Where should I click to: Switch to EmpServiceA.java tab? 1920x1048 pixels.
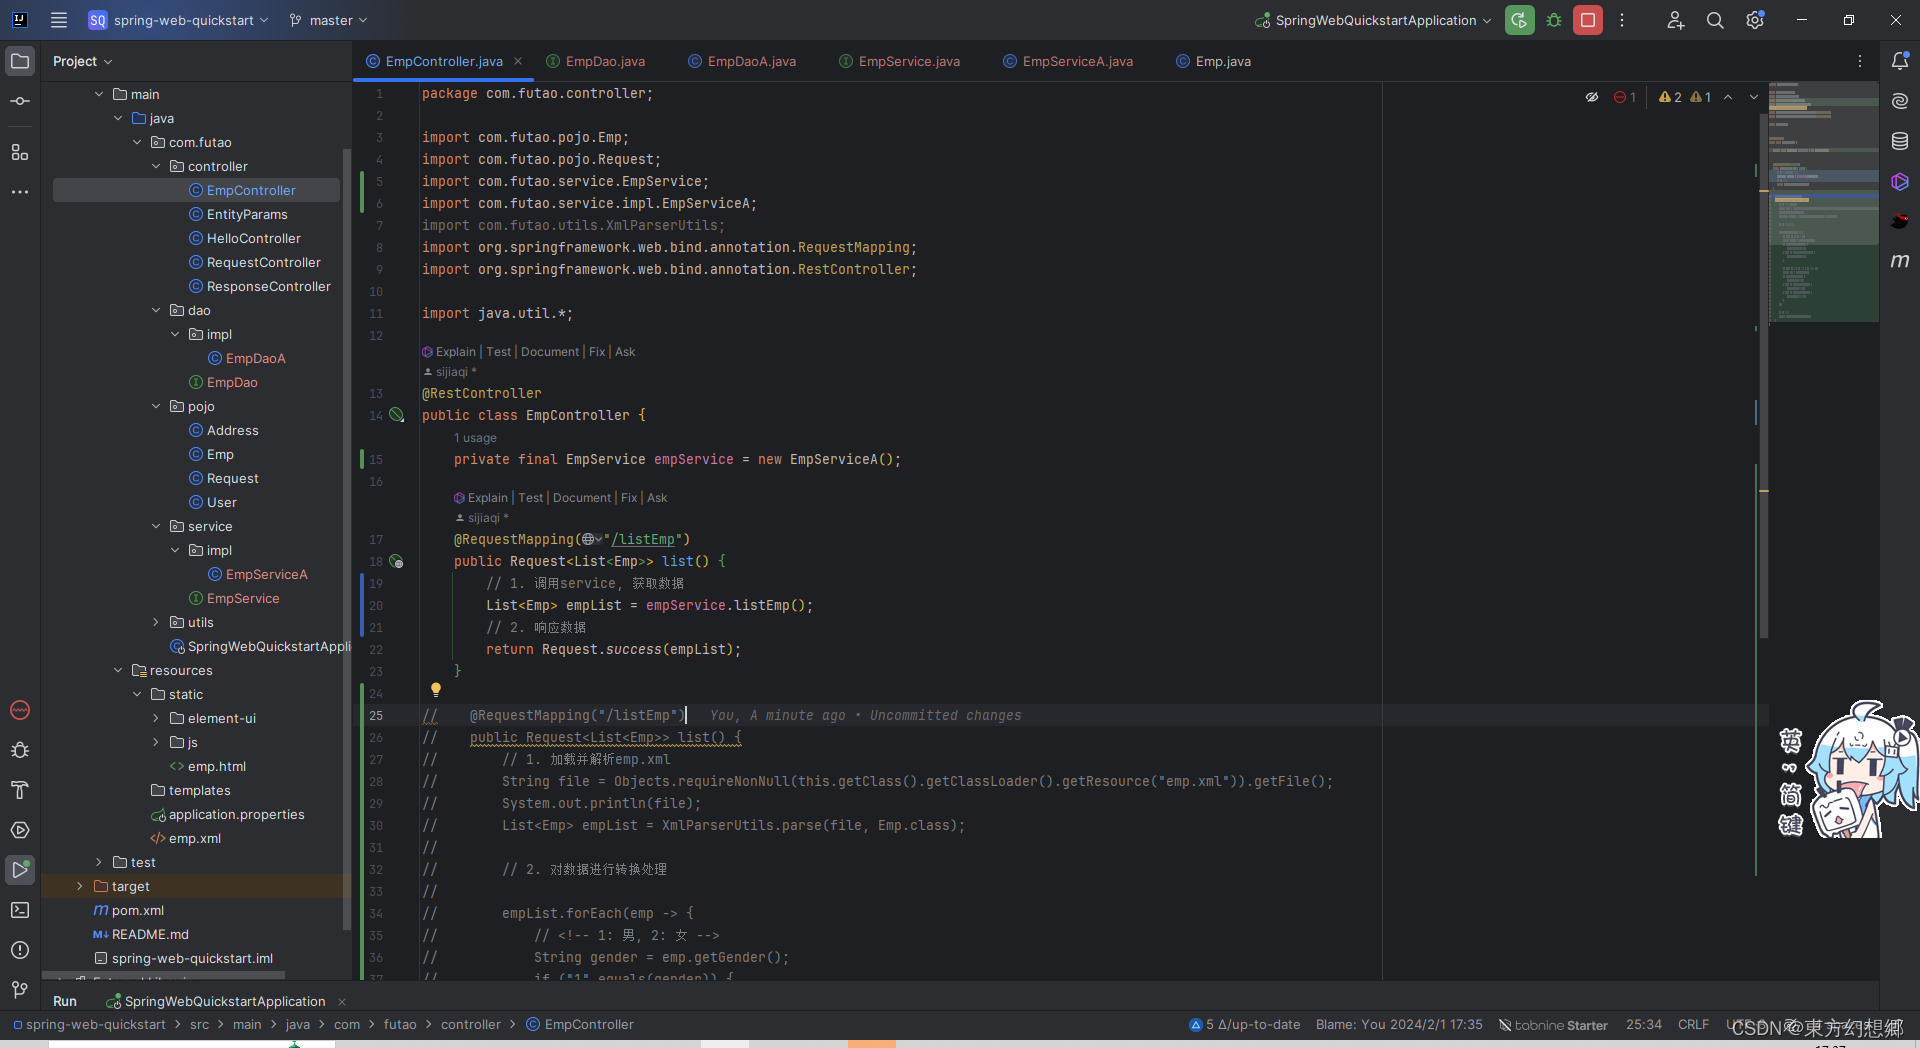coord(1069,61)
